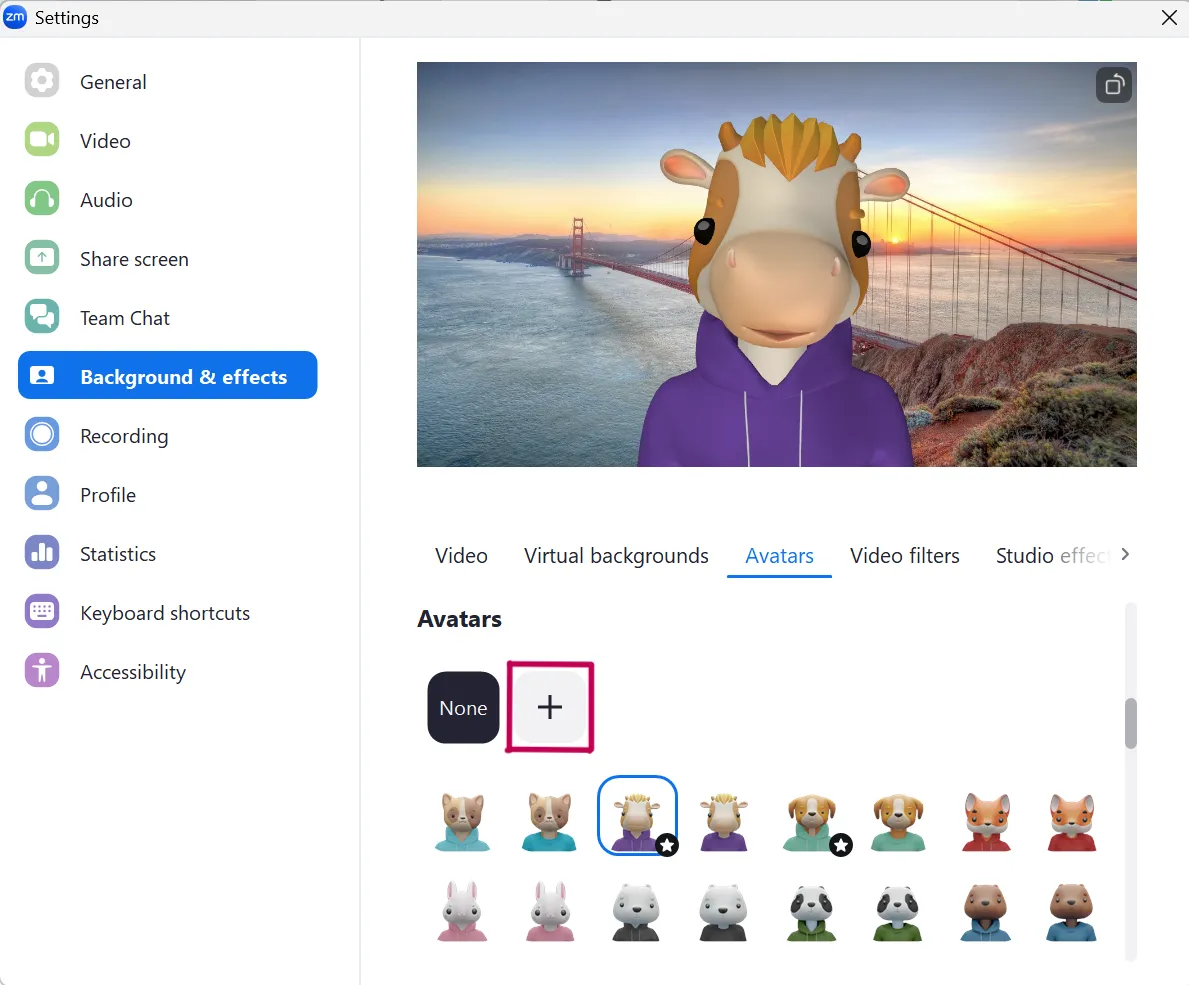Open Profile settings
The image size is (1189, 985).
[x=107, y=495]
